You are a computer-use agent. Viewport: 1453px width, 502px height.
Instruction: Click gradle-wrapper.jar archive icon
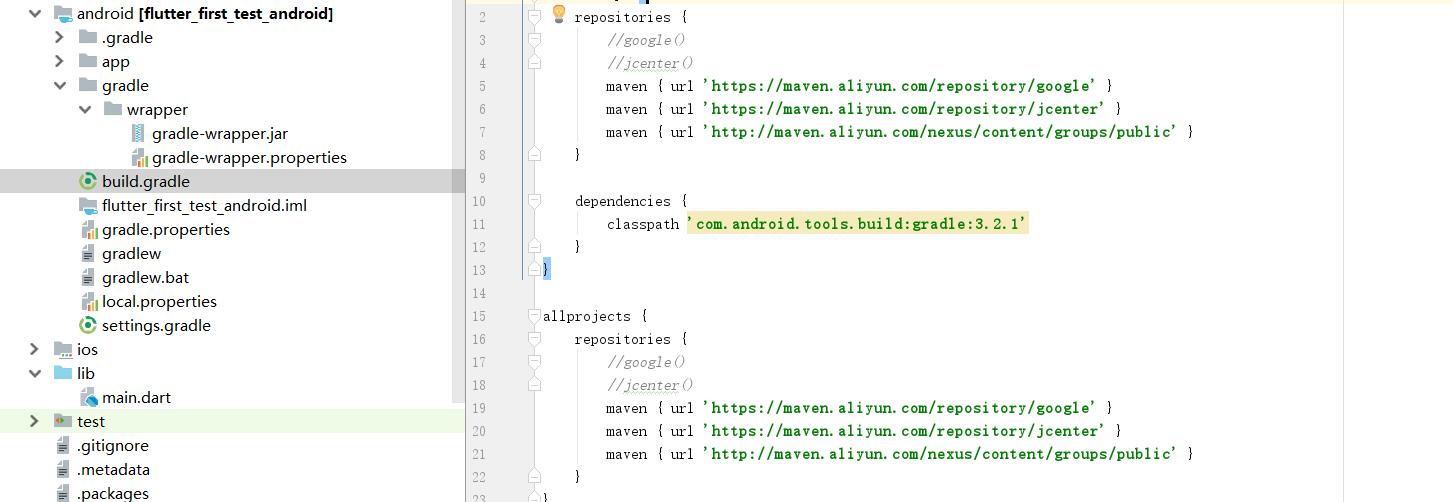138,133
